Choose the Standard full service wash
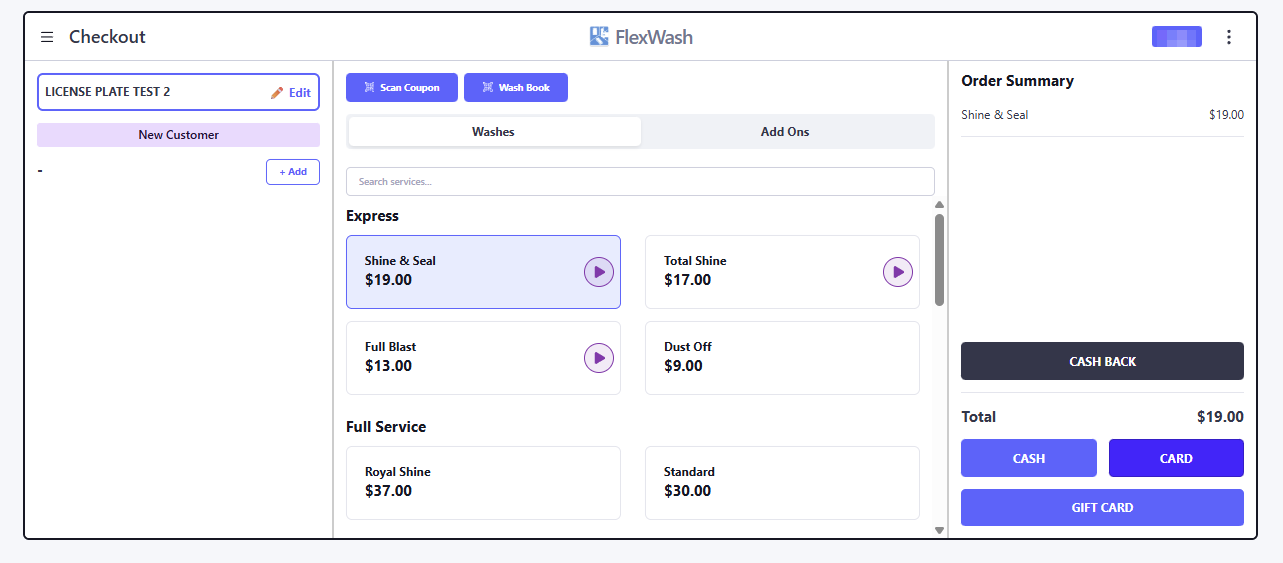Screen dimensions: 1283x563 click(782, 483)
